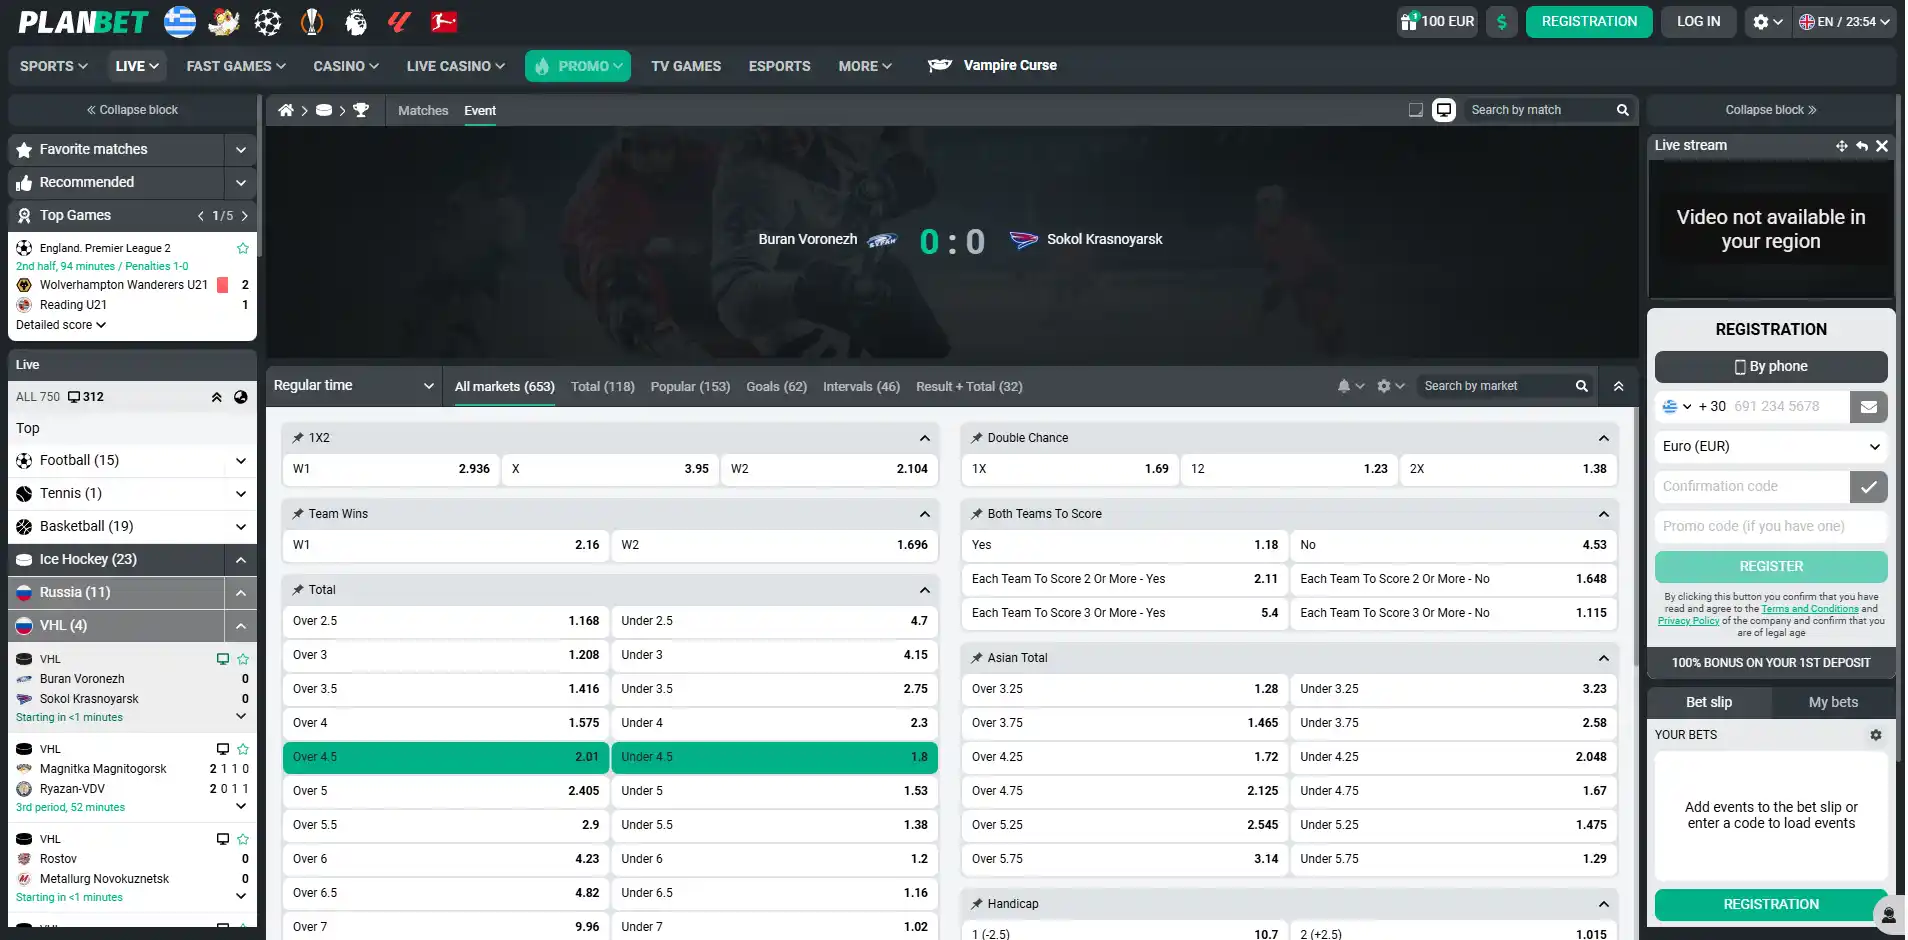Click the stream monitor icon for Magnitka Magnitogorsk match
1908x940 pixels.
[223, 749]
